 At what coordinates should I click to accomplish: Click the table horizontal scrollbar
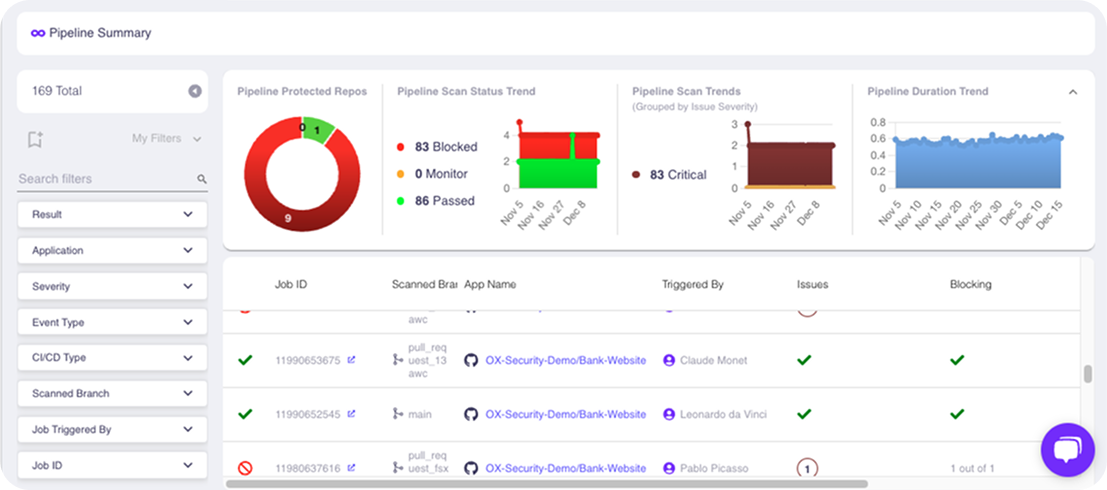point(546,484)
